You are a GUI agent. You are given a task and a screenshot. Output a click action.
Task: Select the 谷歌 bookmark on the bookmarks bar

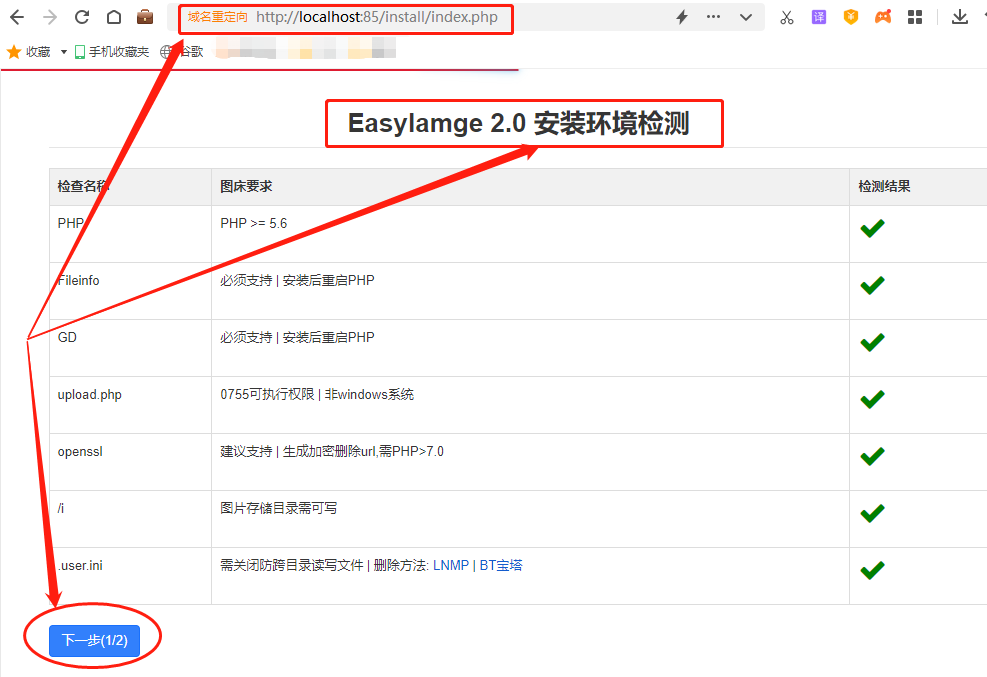coord(192,51)
